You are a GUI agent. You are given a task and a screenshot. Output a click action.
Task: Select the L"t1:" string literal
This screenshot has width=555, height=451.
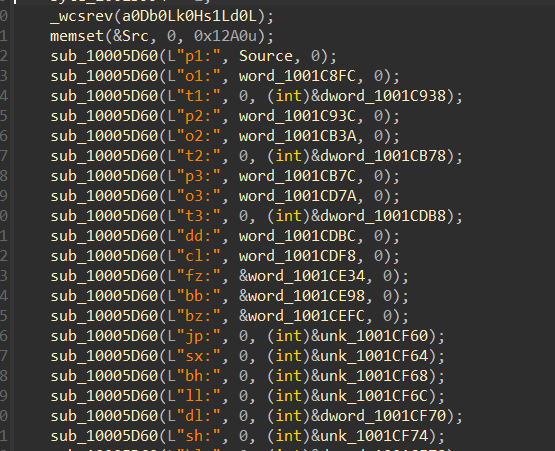(x=194, y=96)
